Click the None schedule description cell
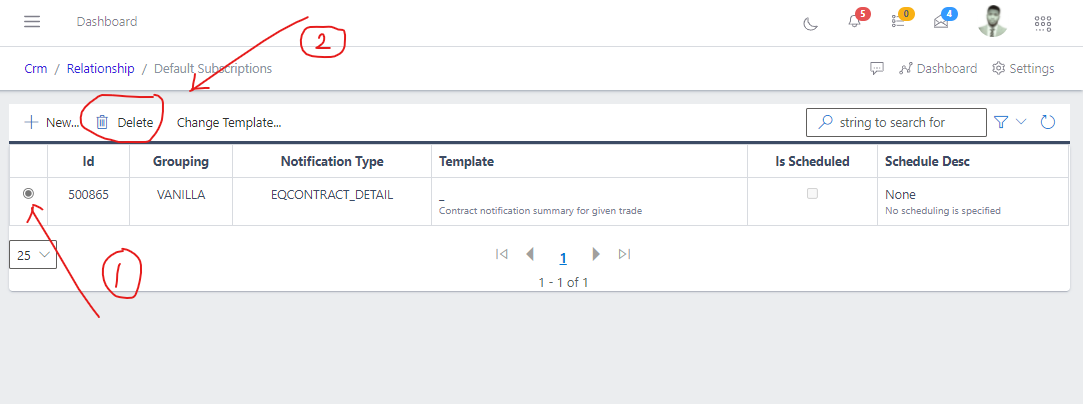The width and height of the screenshot is (1083, 404). pyautogui.click(x=972, y=201)
